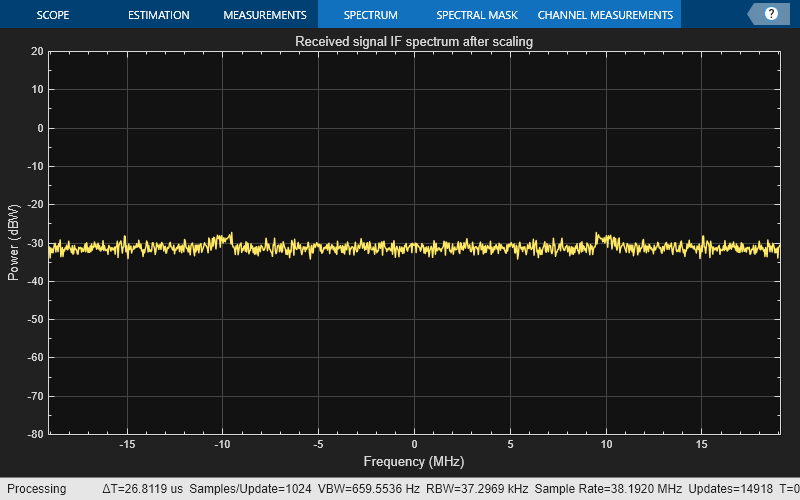Click the Sample Rate=38.1920 MHz status entry
This screenshot has width=800, height=500.
click(608, 489)
